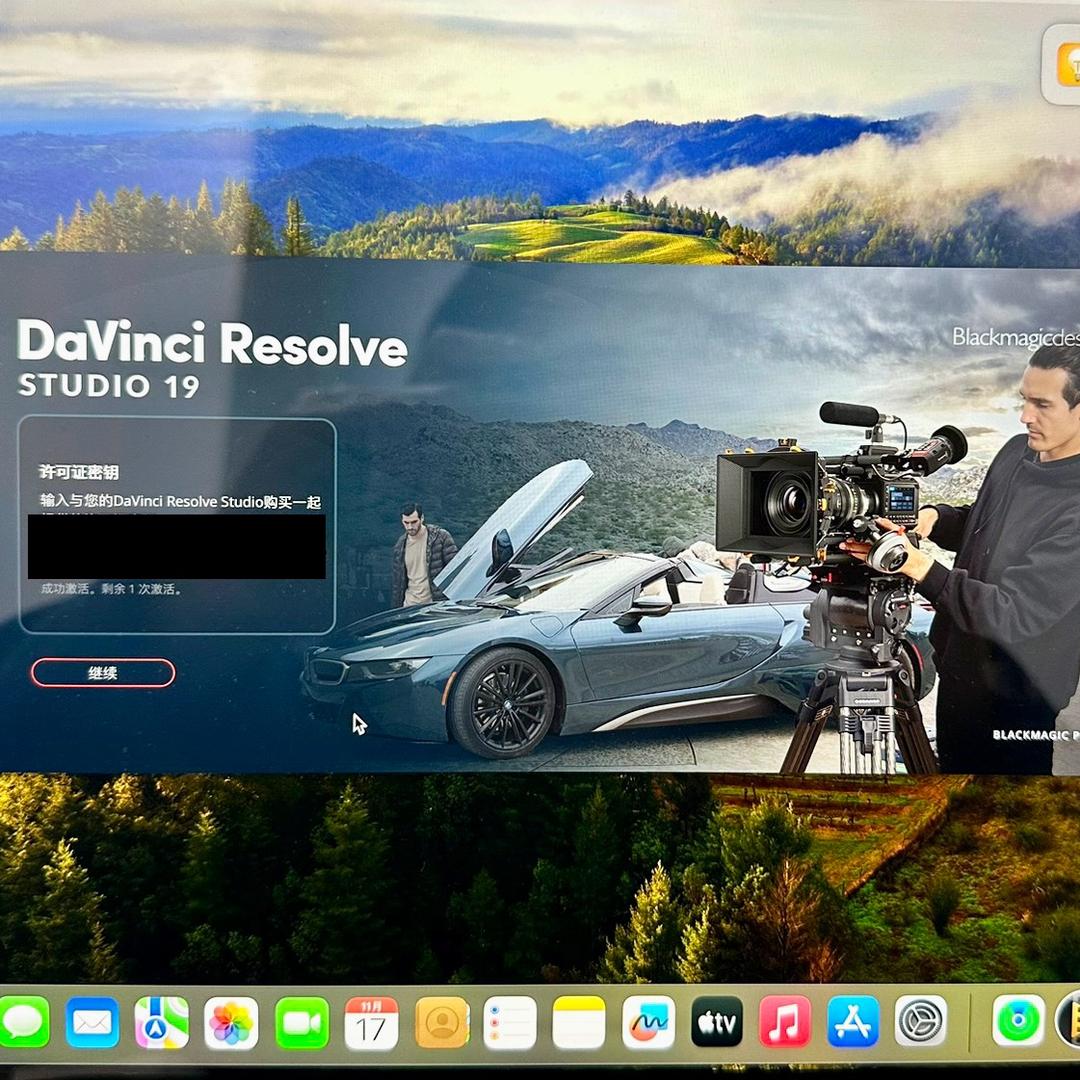1080x1080 pixels.
Task: Click the Blackmagicdesign logo text
Action: pos(1014,337)
